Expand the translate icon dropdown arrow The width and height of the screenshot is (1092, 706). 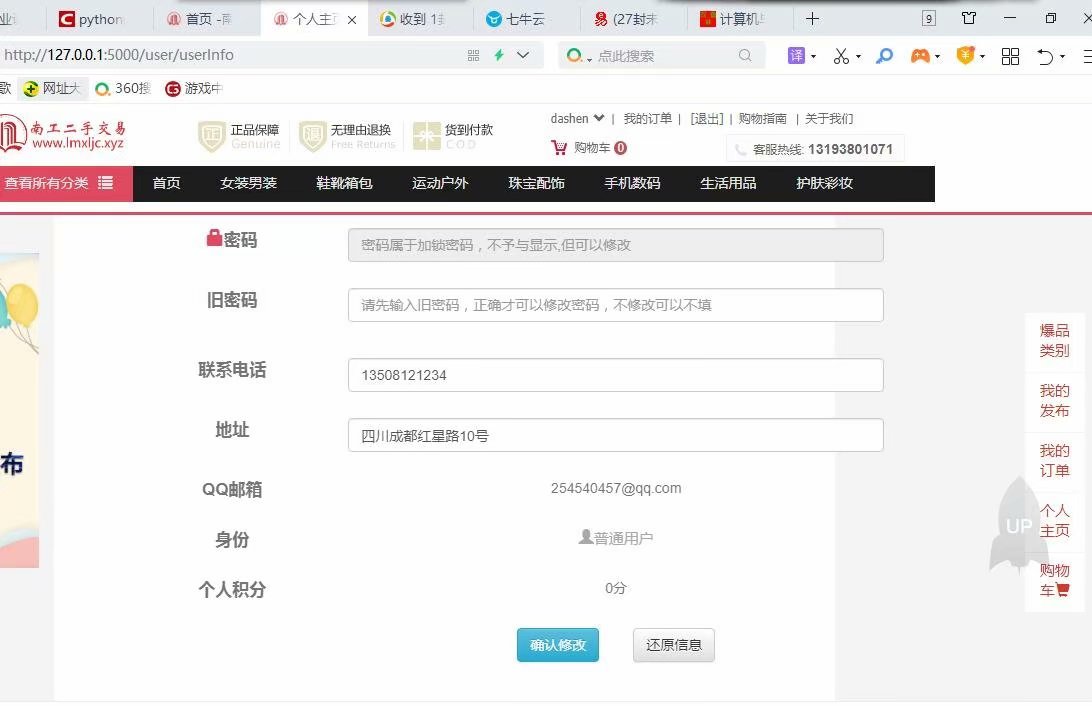[x=813, y=56]
